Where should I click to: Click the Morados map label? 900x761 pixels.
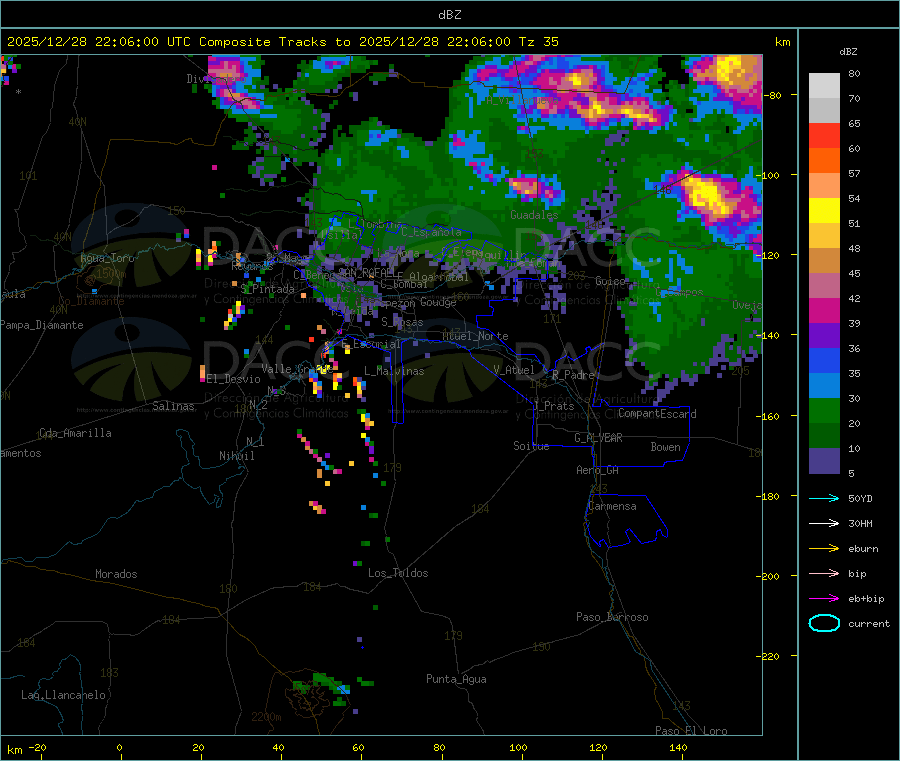[116, 574]
